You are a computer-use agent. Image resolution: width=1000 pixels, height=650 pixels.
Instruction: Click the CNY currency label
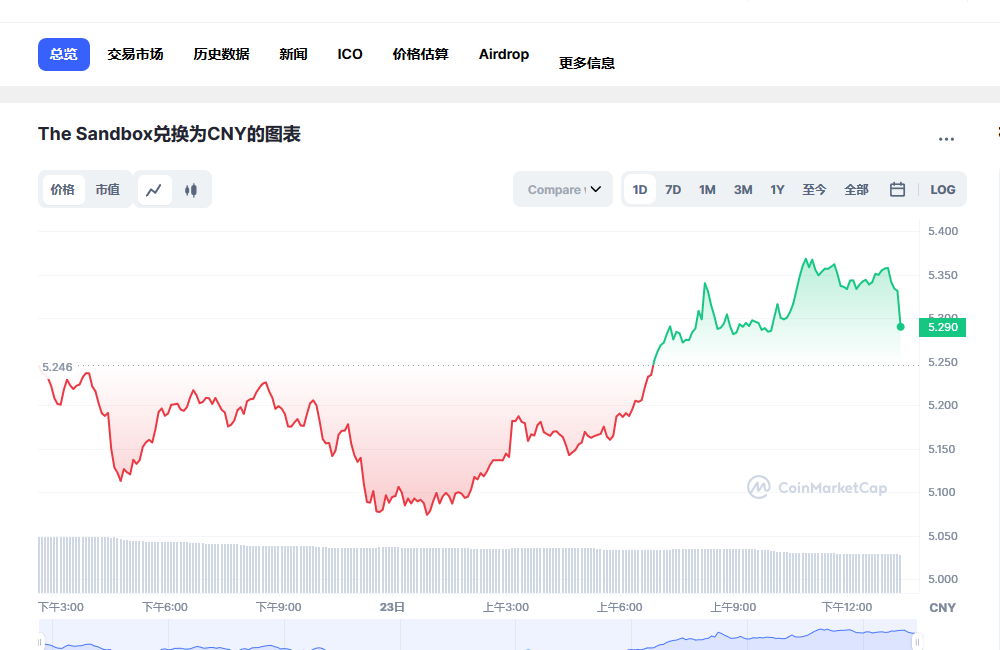click(x=943, y=607)
